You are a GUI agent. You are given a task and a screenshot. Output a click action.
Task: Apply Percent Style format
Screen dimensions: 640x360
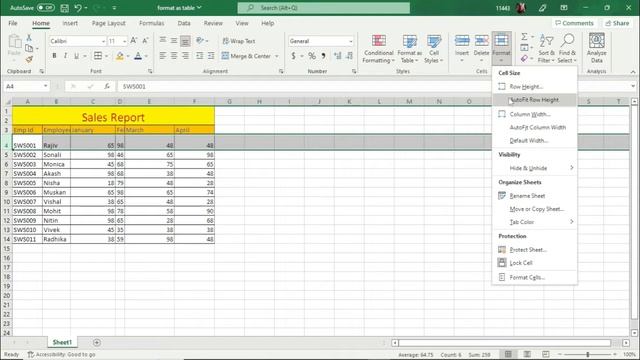pyautogui.click(x=312, y=56)
